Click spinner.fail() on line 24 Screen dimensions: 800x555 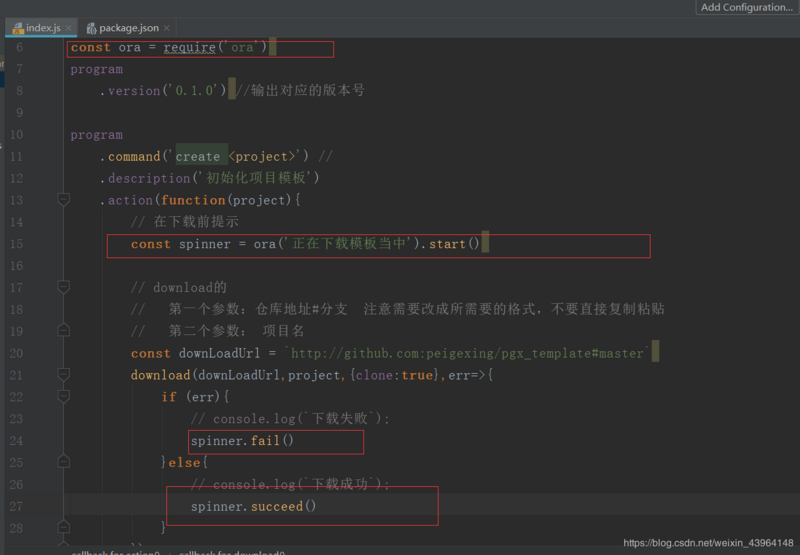[x=242, y=441]
